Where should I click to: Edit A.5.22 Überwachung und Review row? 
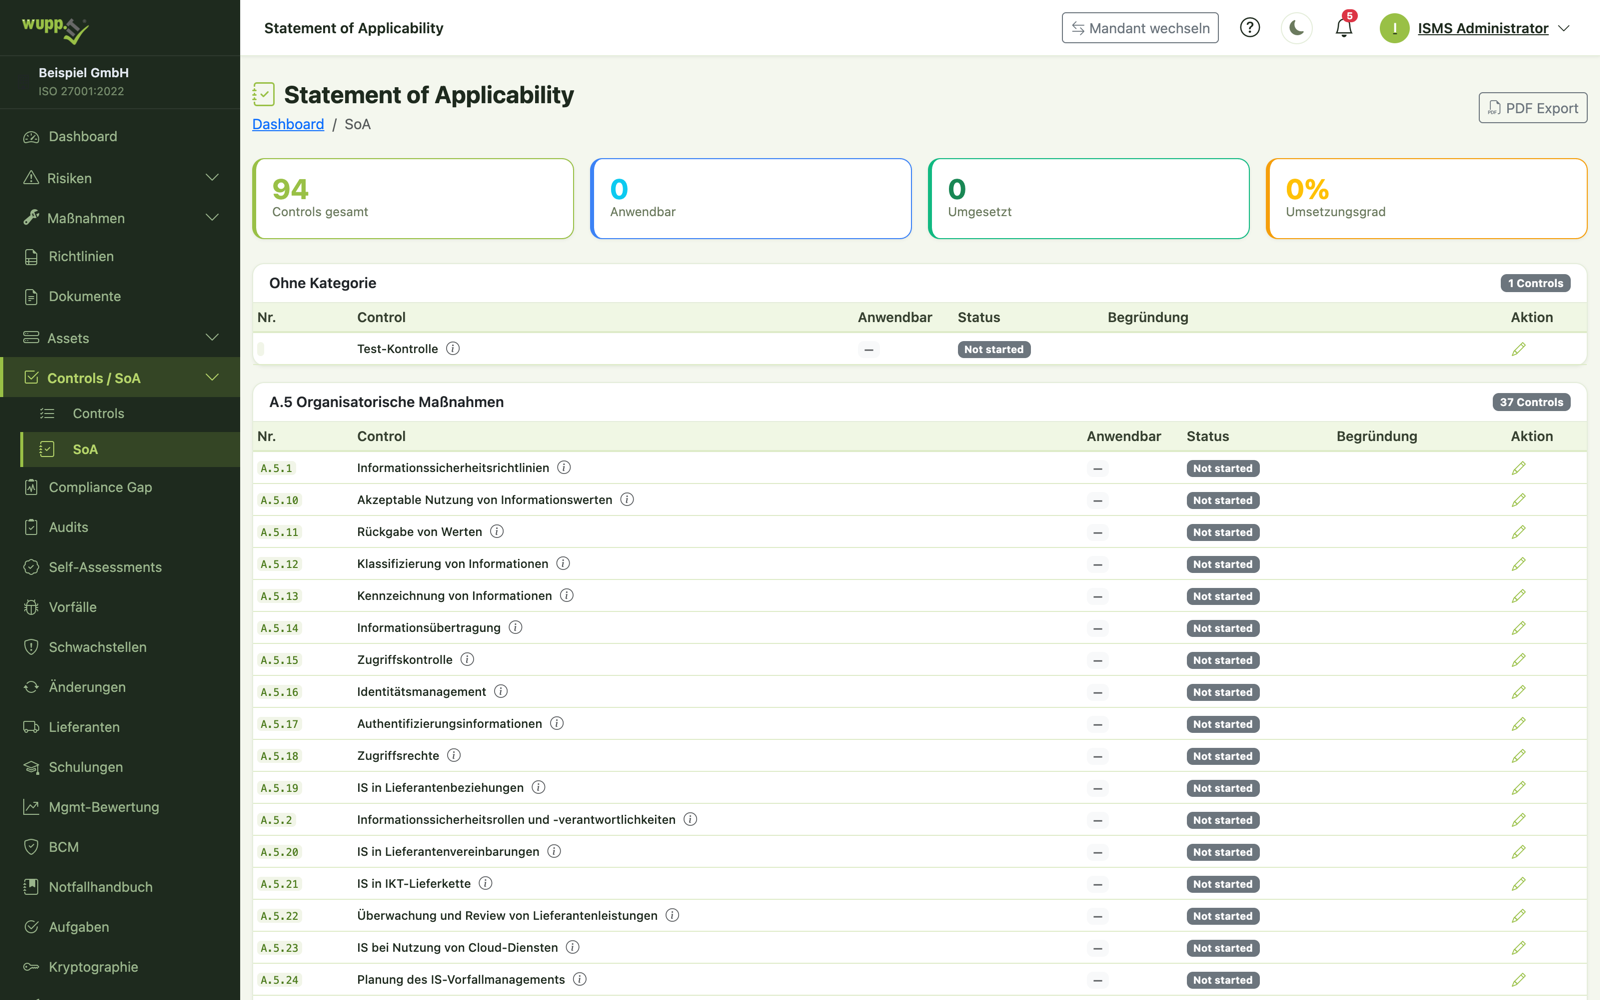[1519, 916]
